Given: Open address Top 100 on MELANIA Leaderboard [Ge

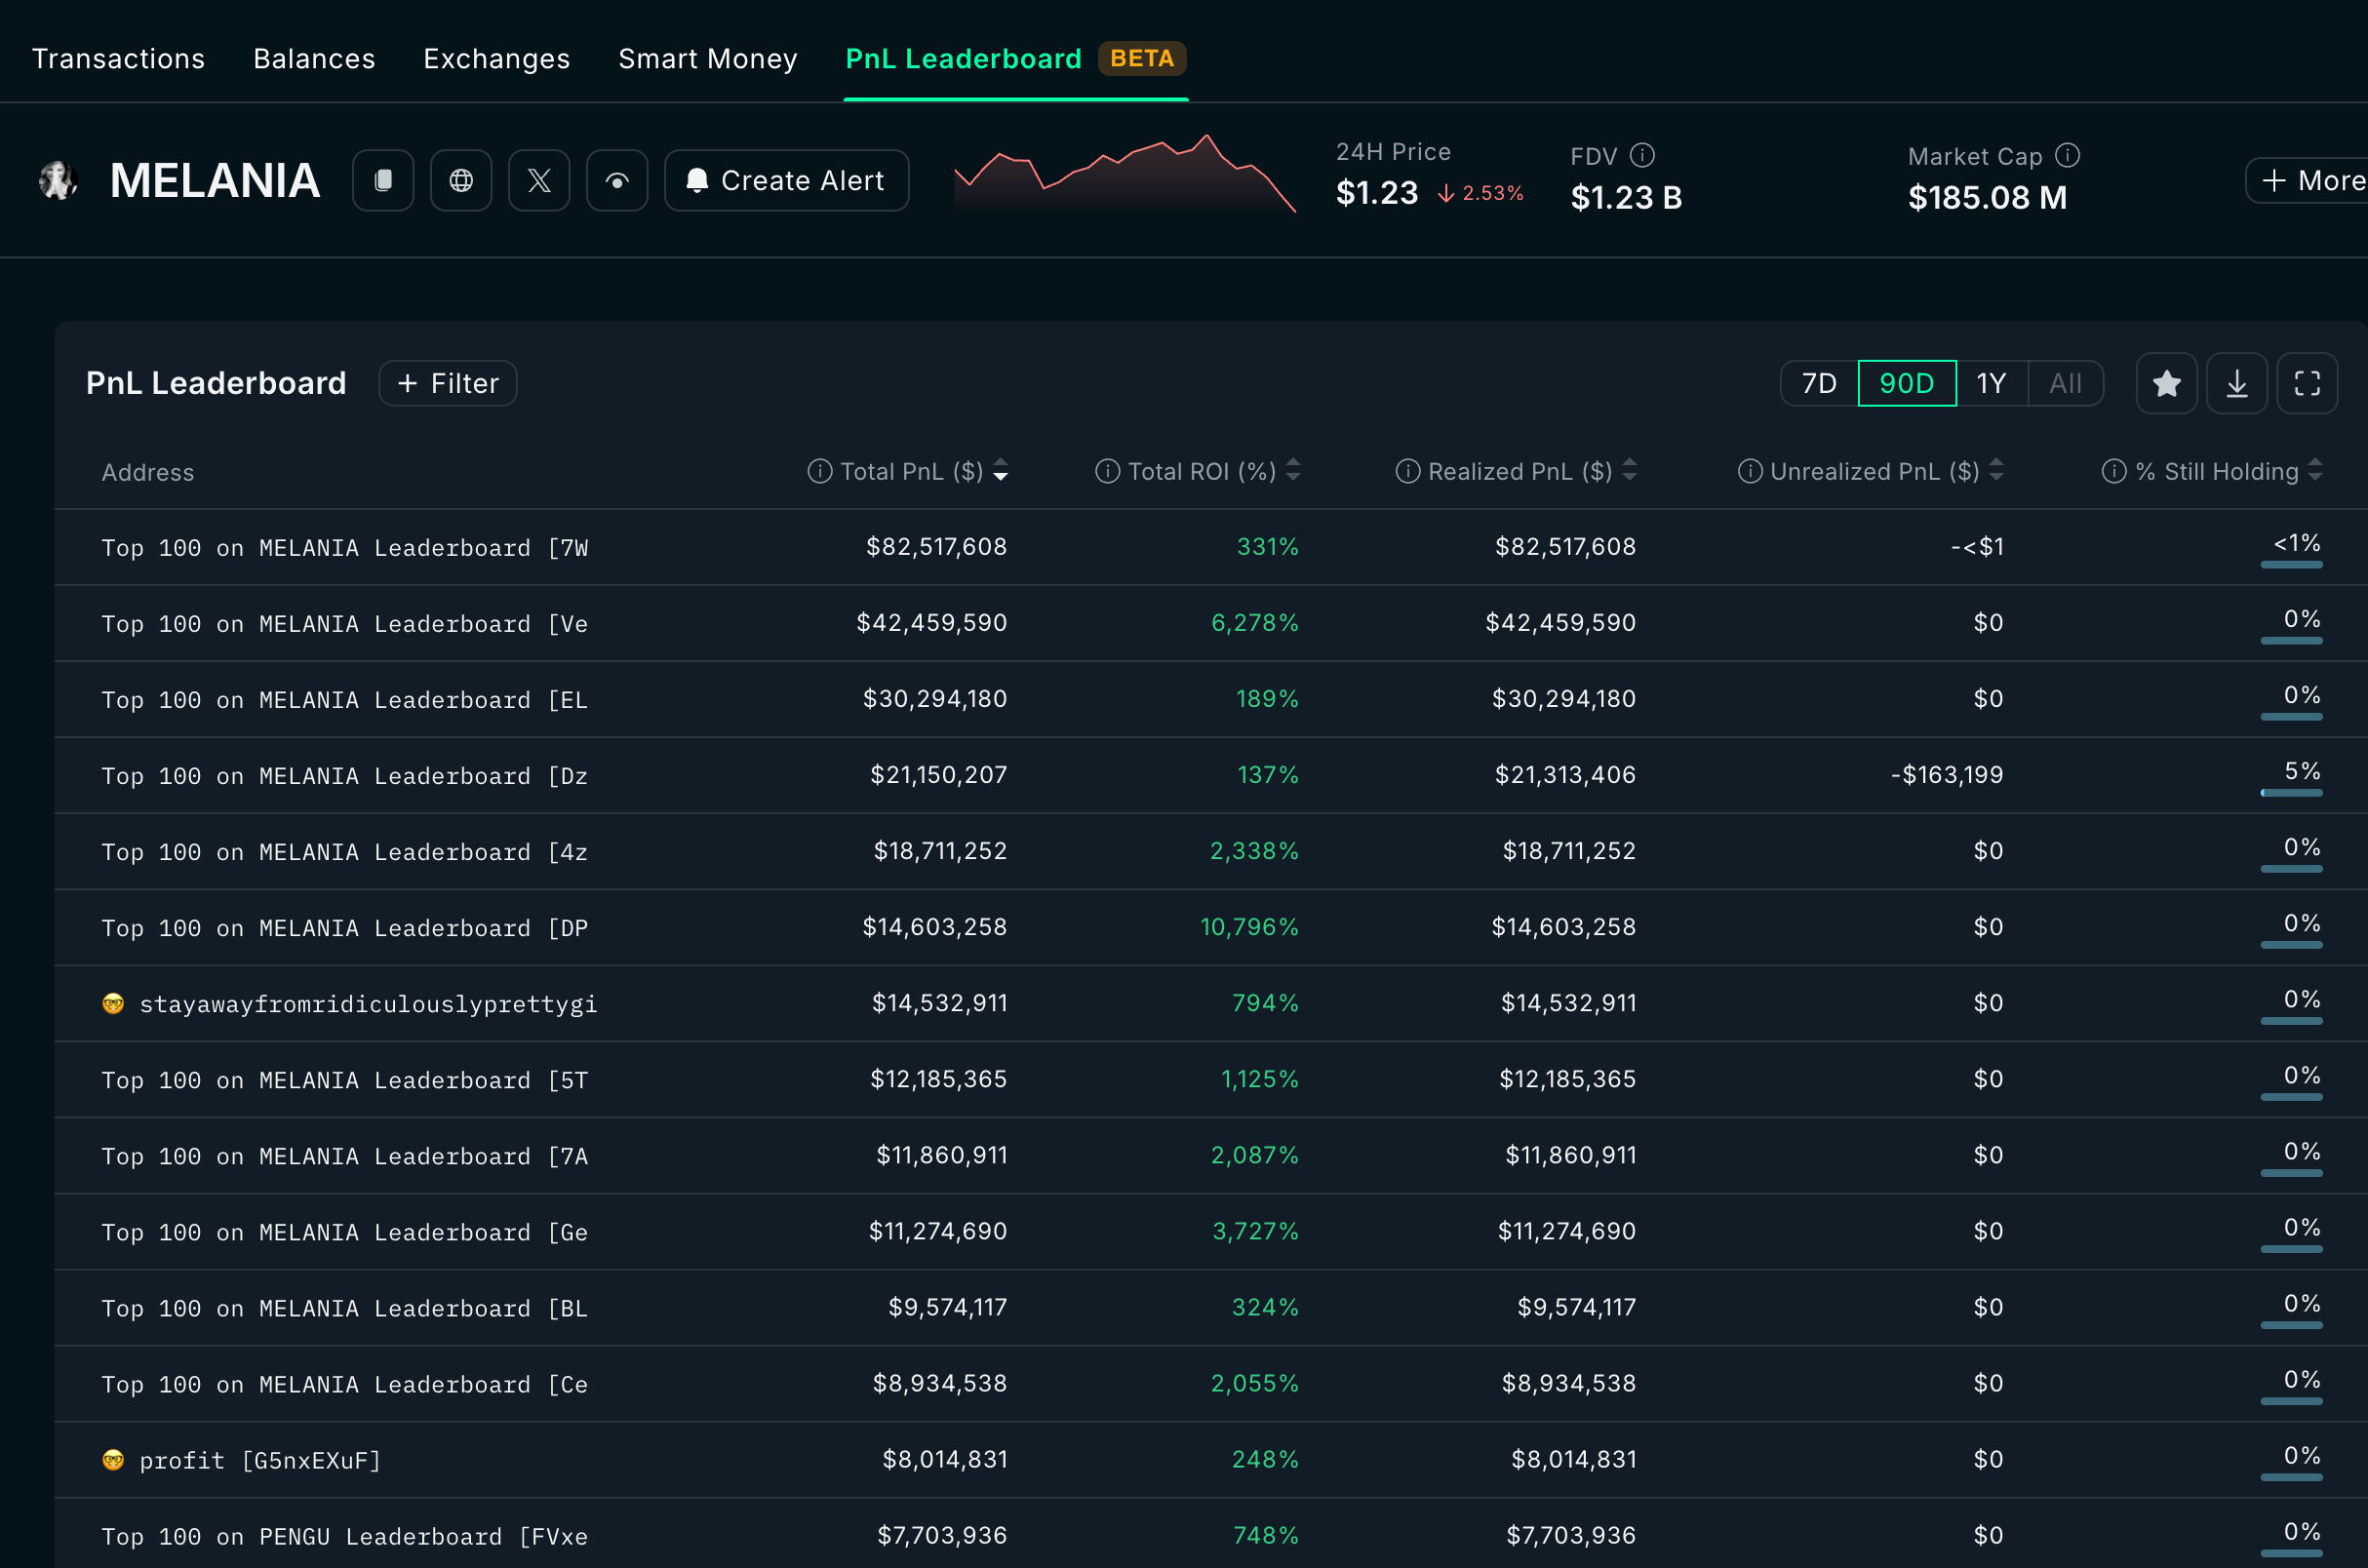Looking at the screenshot, I should [345, 1232].
